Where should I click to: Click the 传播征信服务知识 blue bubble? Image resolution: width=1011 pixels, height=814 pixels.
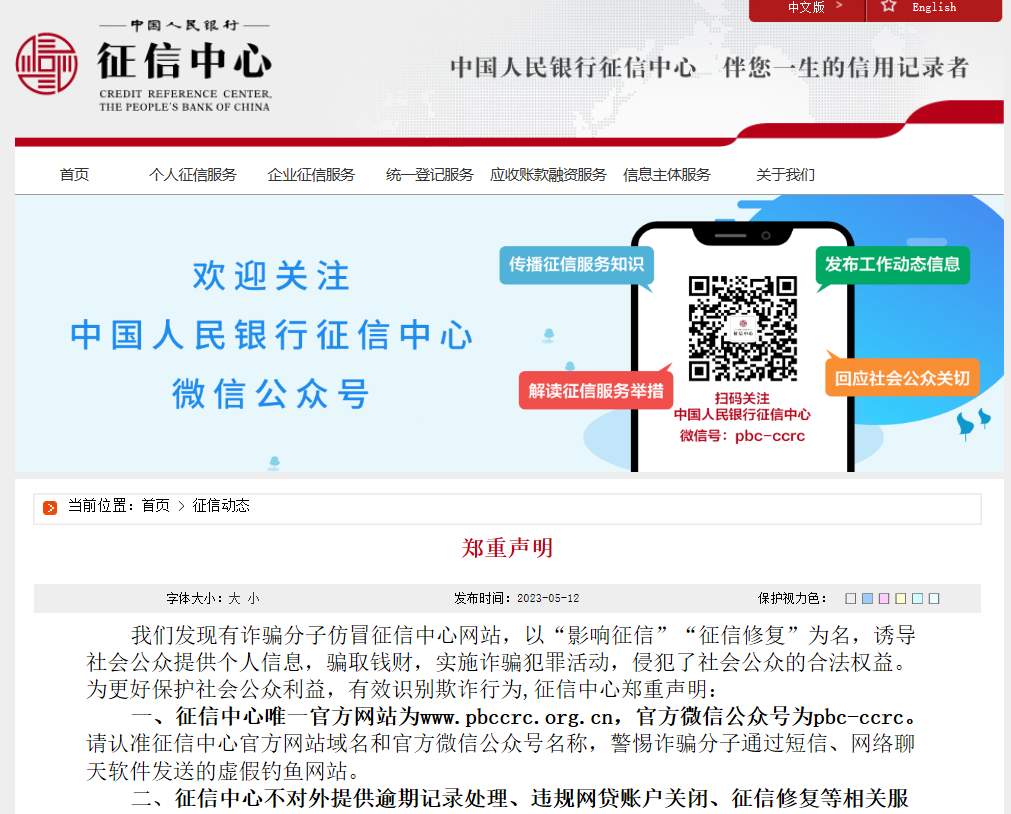[x=576, y=265]
